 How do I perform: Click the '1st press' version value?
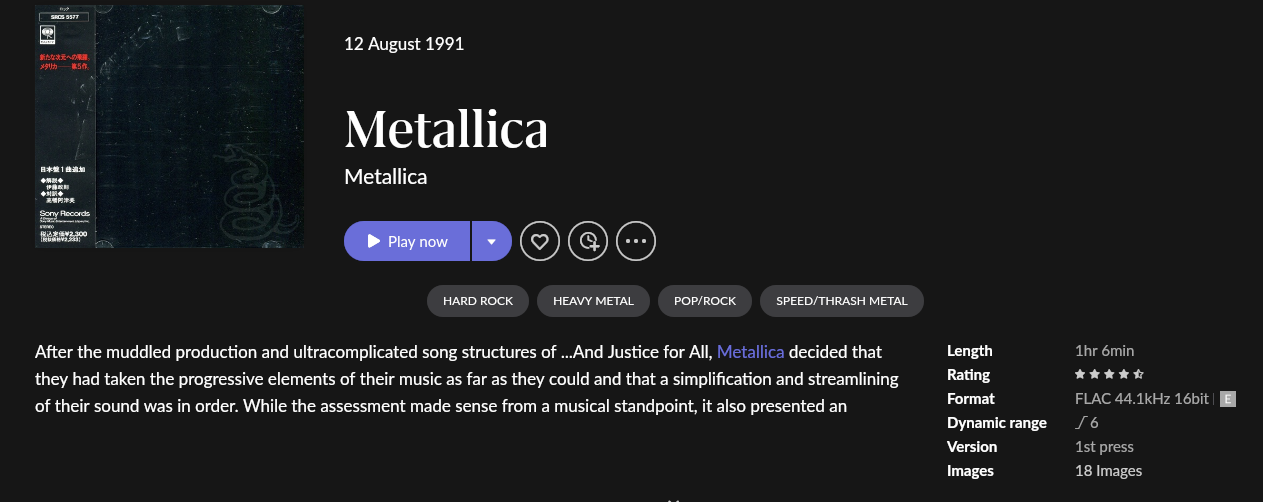point(1104,447)
